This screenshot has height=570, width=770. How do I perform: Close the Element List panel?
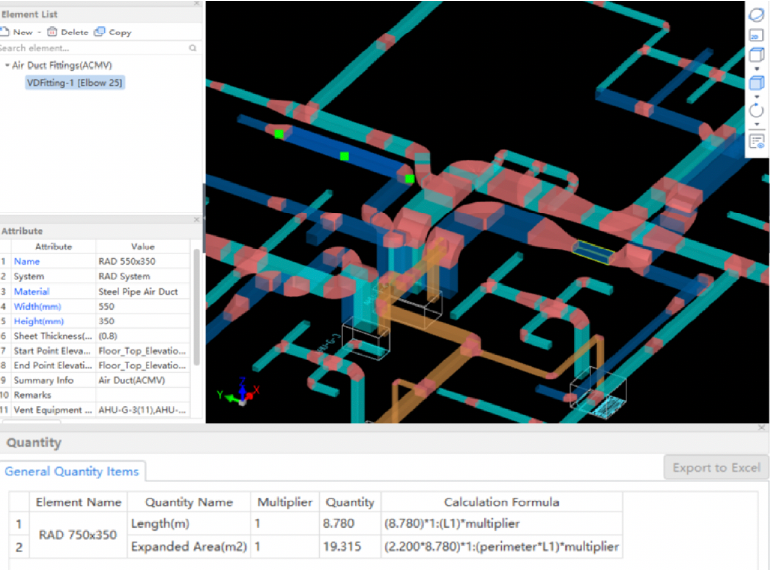(x=196, y=4)
